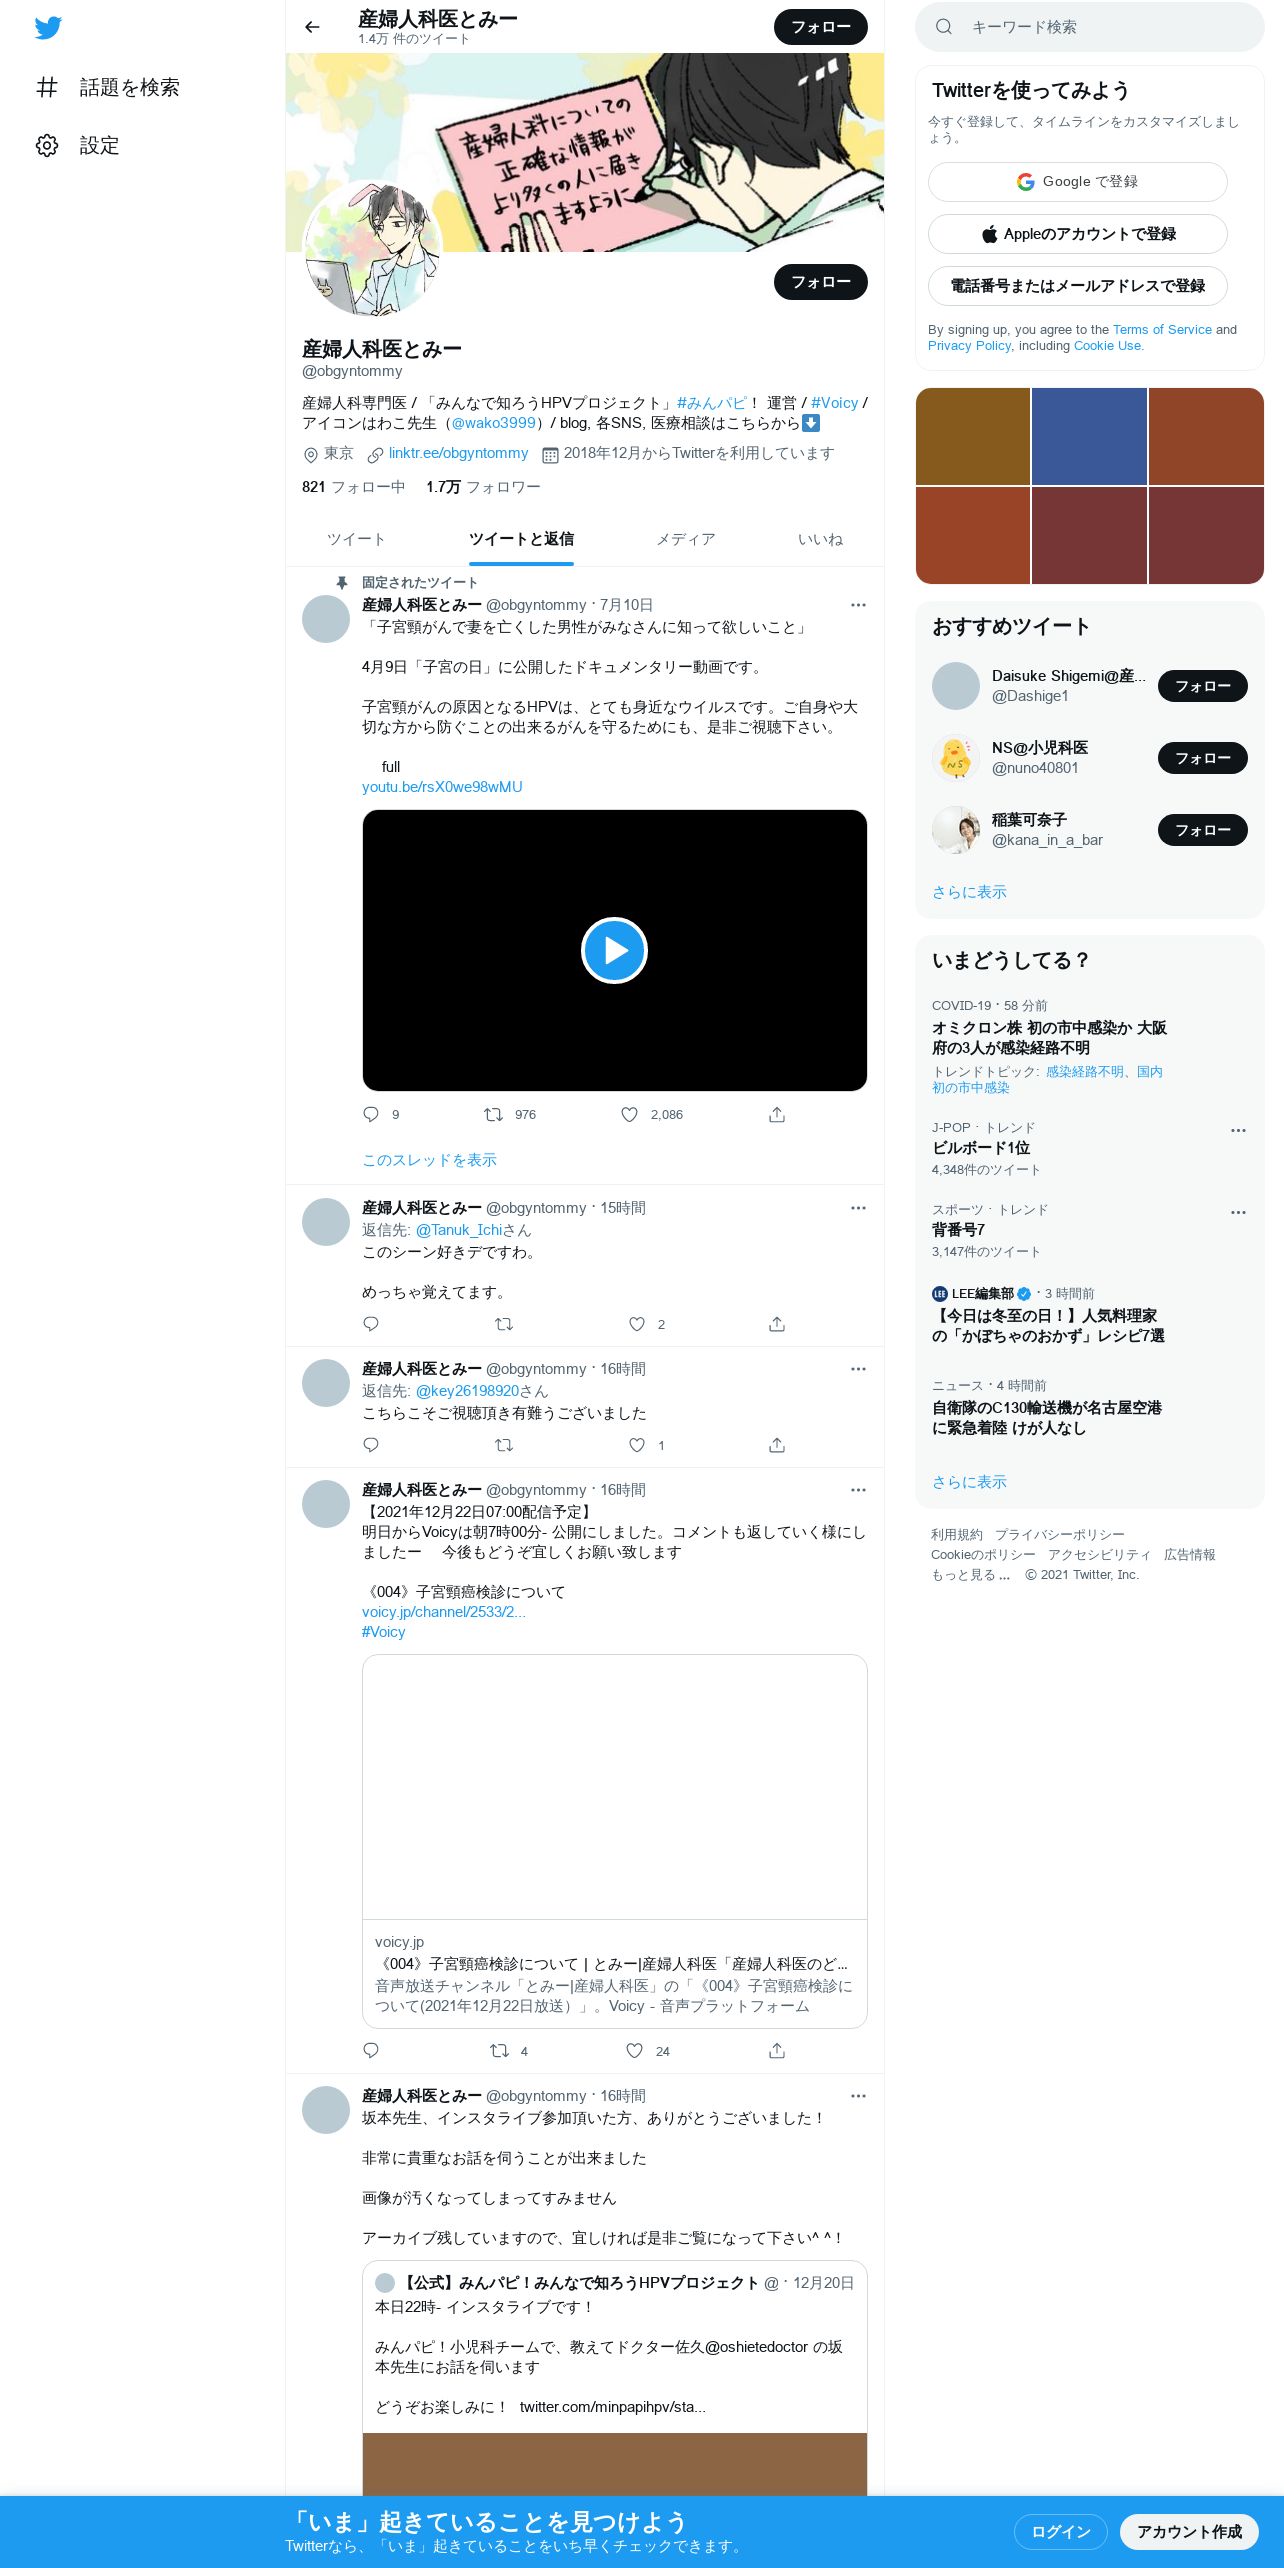
Task: Open linktr.ee/obgyntommy profile link
Action: pyautogui.click(x=458, y=453)
